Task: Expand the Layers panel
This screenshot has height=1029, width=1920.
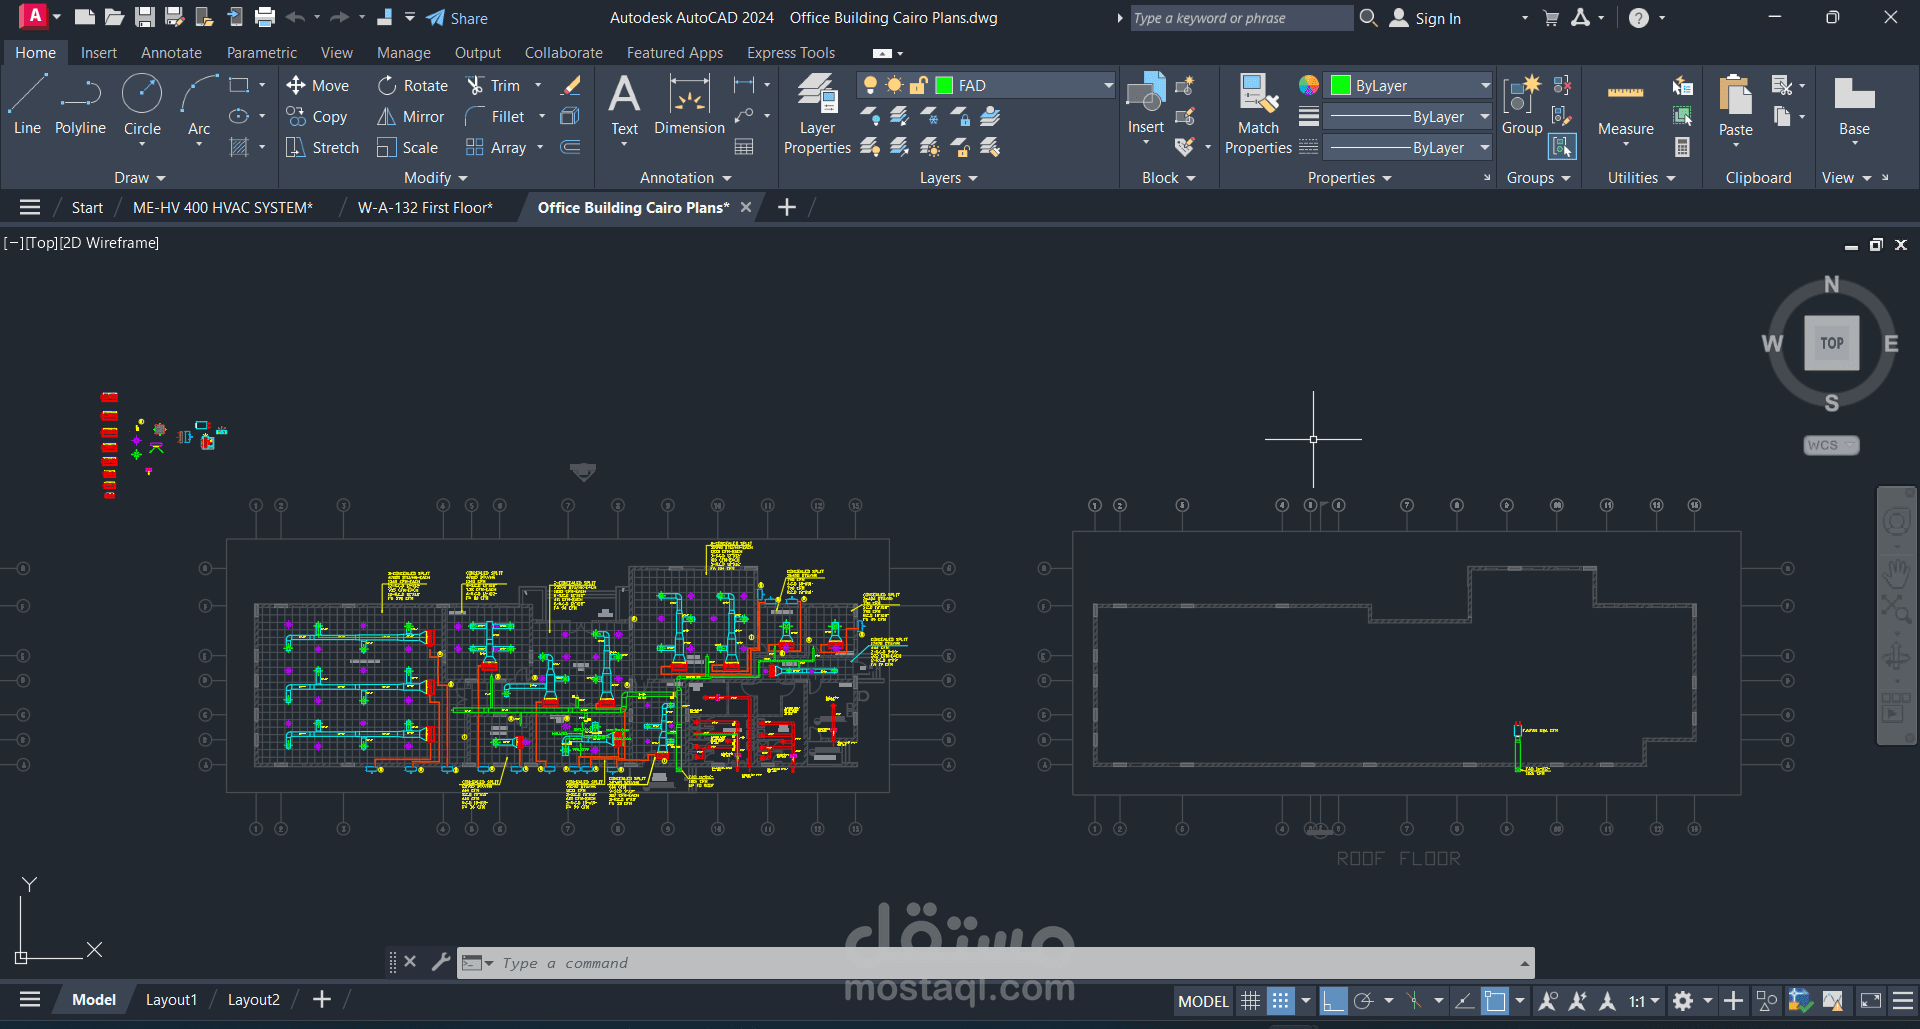Action: pos(948,178)
